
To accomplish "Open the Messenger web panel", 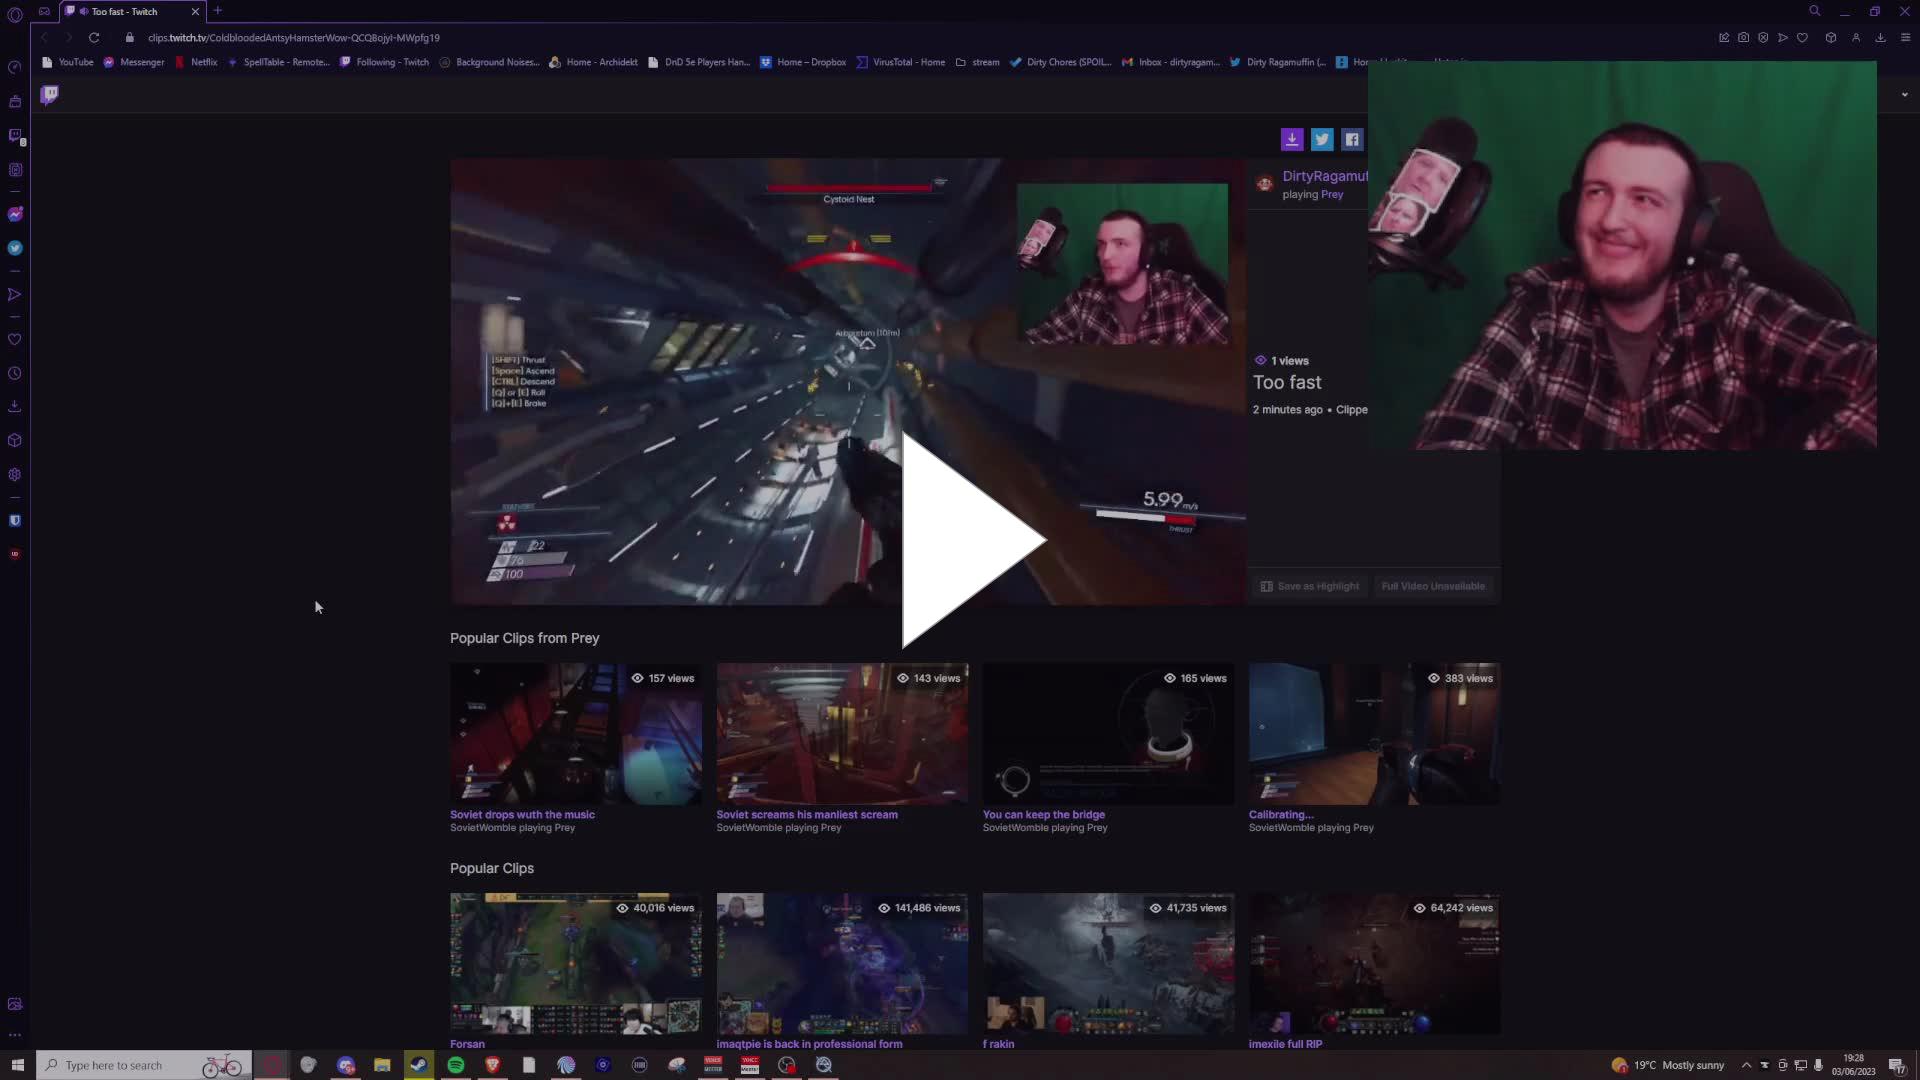I will (15, 214).
